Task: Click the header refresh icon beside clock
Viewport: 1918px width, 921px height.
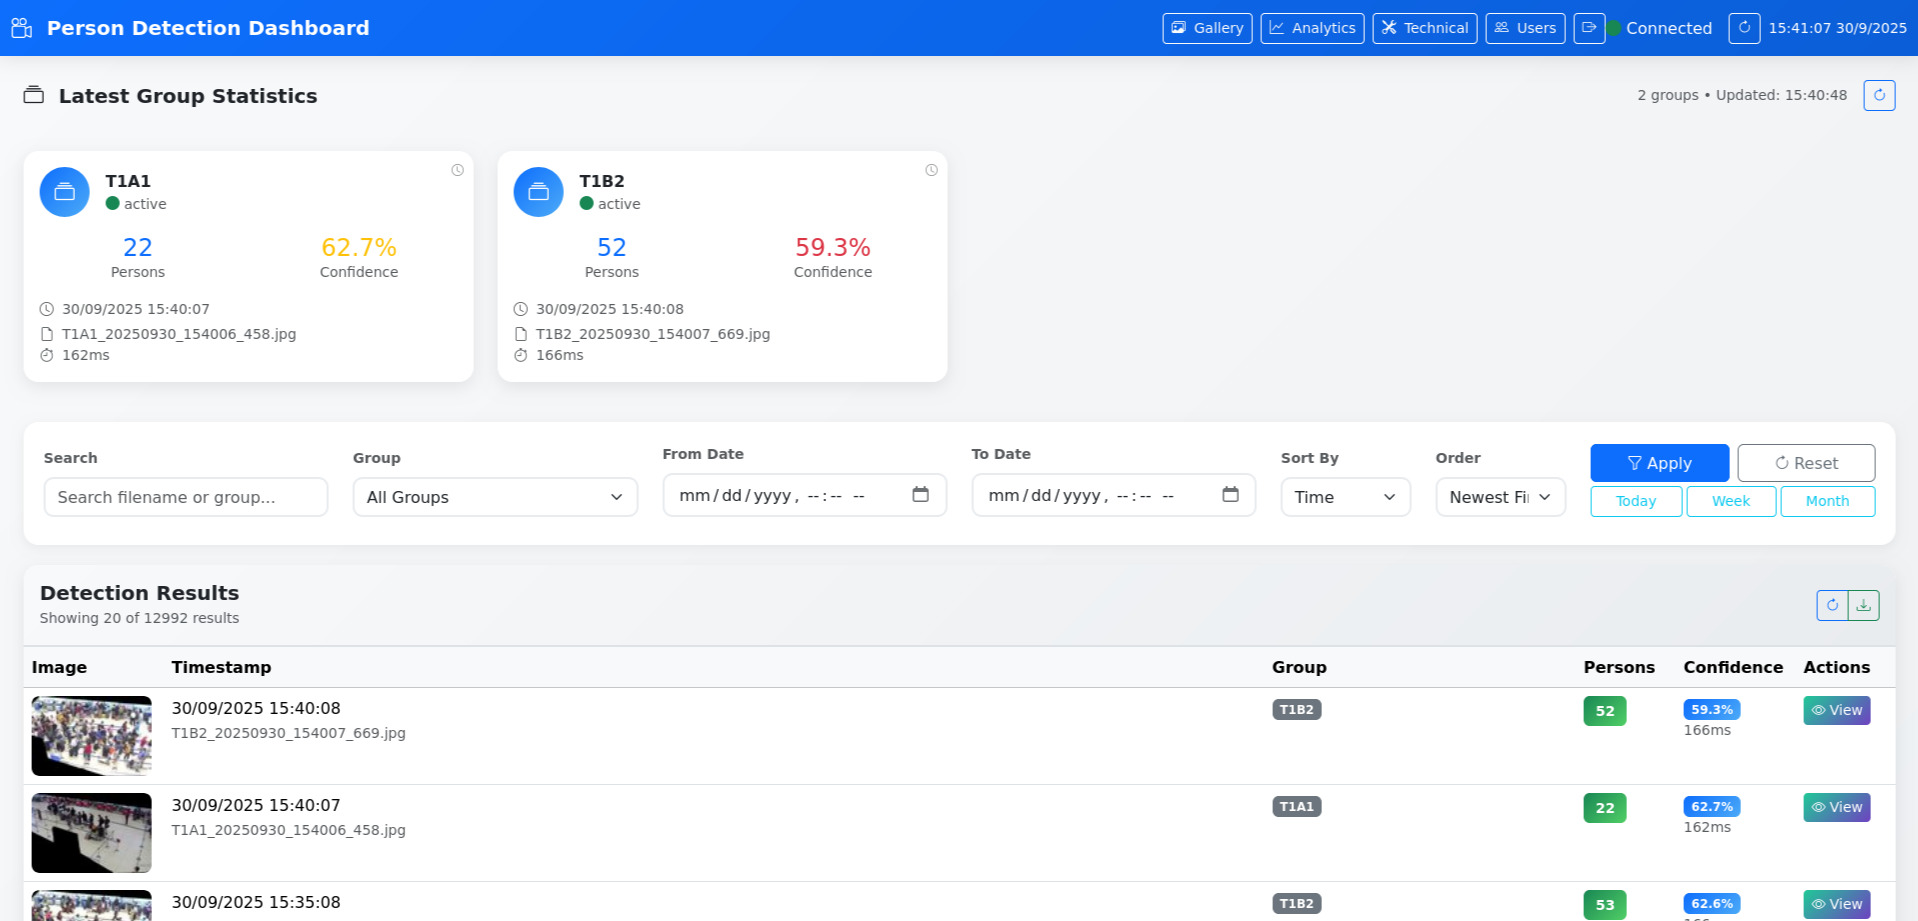Action: pyautogui.click(x=1744, y=28)
